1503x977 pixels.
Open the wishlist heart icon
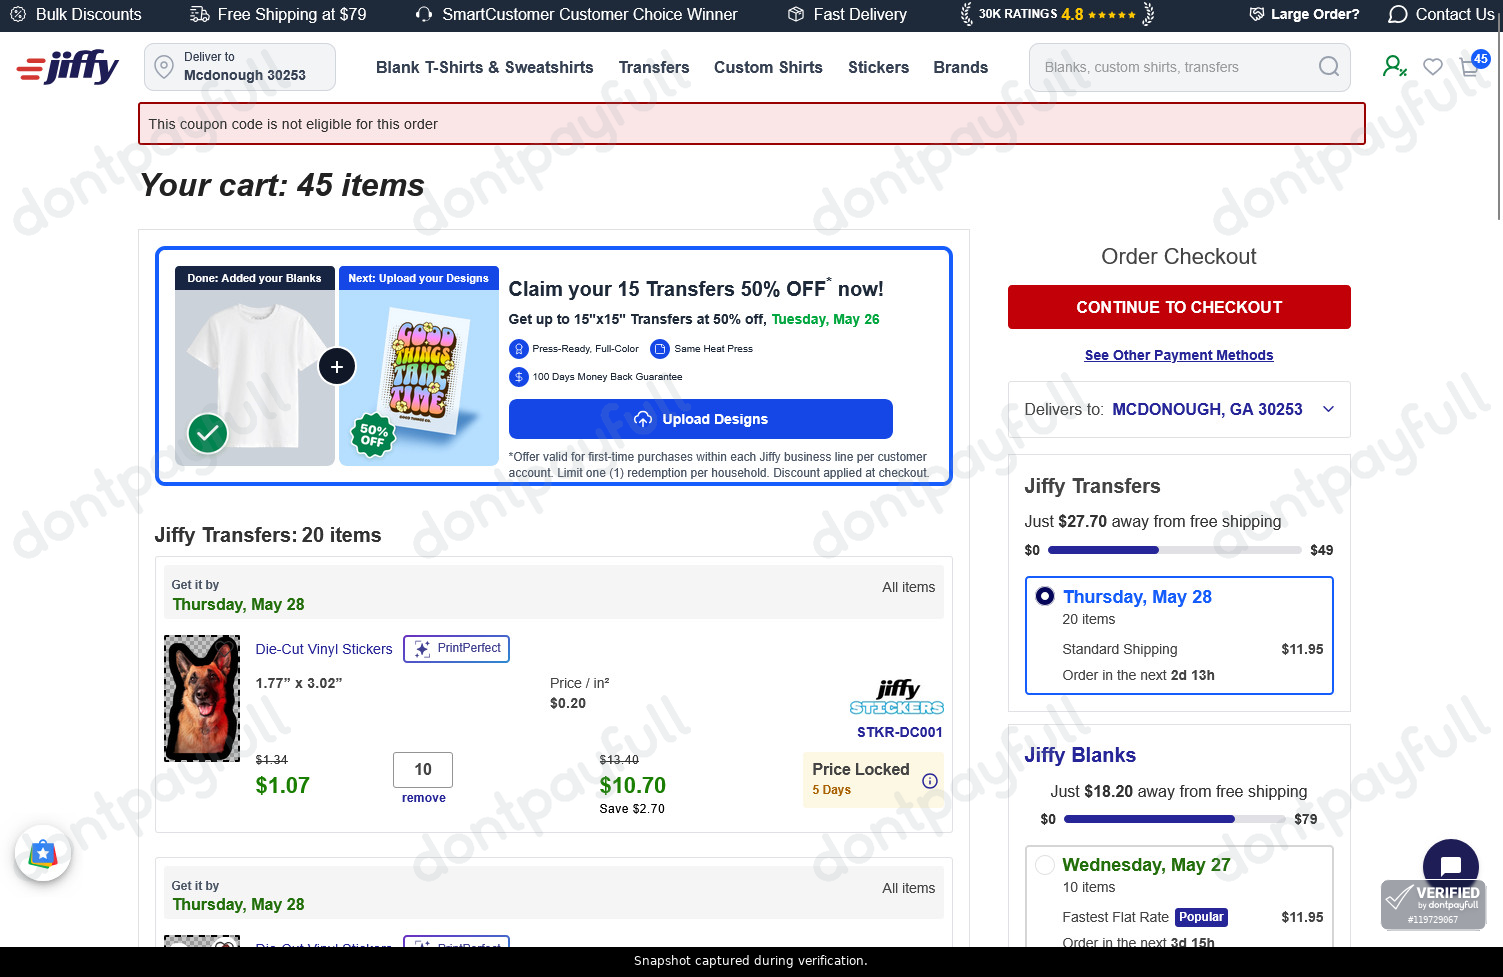point(1433,66)
